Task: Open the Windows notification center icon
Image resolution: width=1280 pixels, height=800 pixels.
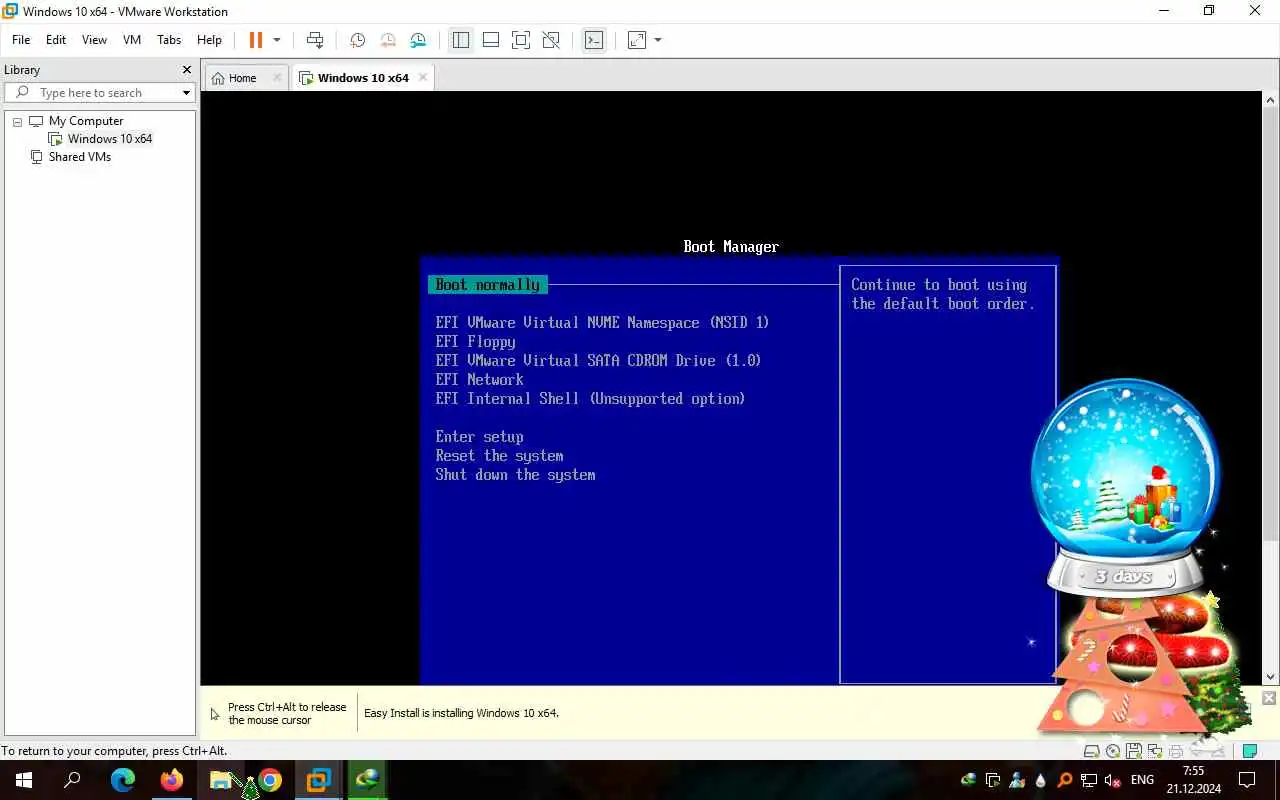Action: pyautogui.click(x=1247, y=780)
